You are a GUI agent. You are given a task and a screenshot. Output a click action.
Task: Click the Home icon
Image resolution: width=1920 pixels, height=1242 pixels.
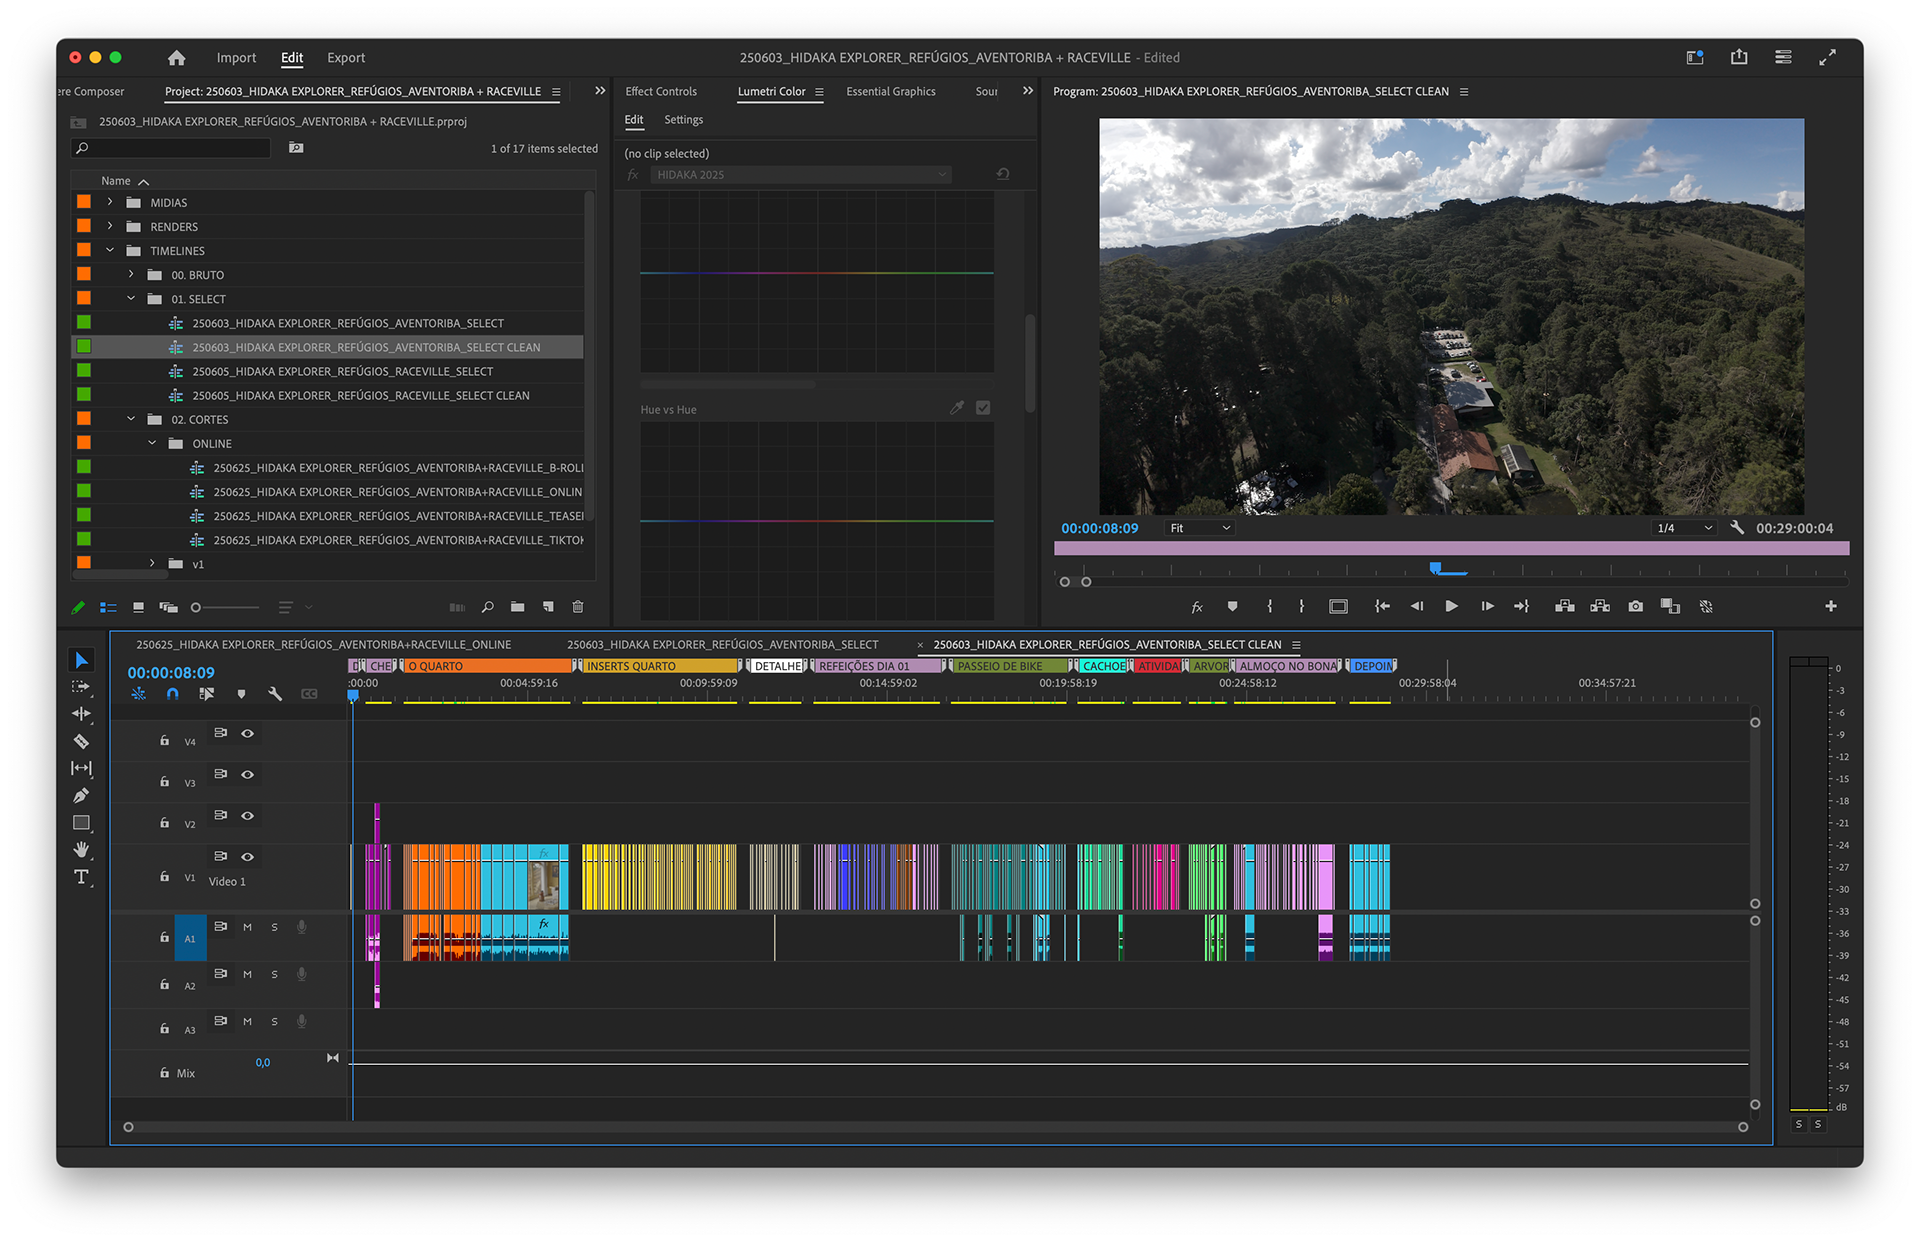click(x=177, y=58)
